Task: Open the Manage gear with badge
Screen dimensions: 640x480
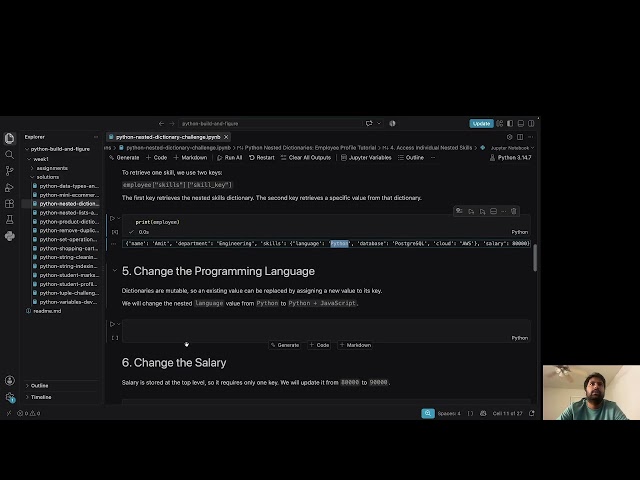Action: pos(10,397)
